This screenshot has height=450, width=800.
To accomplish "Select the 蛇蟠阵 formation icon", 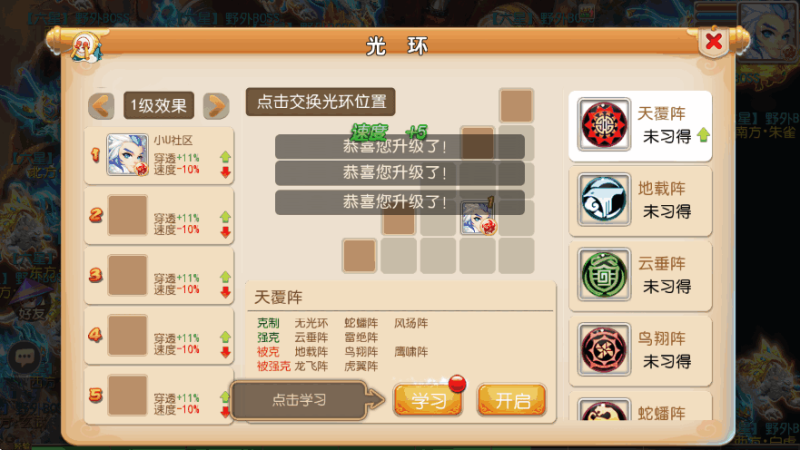I will coord(604,409).
